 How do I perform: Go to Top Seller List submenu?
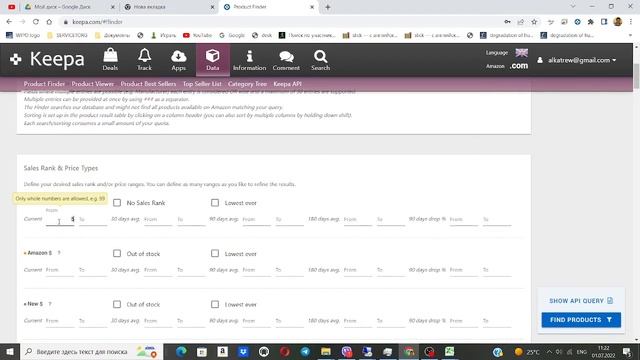[x=202, y=84]
